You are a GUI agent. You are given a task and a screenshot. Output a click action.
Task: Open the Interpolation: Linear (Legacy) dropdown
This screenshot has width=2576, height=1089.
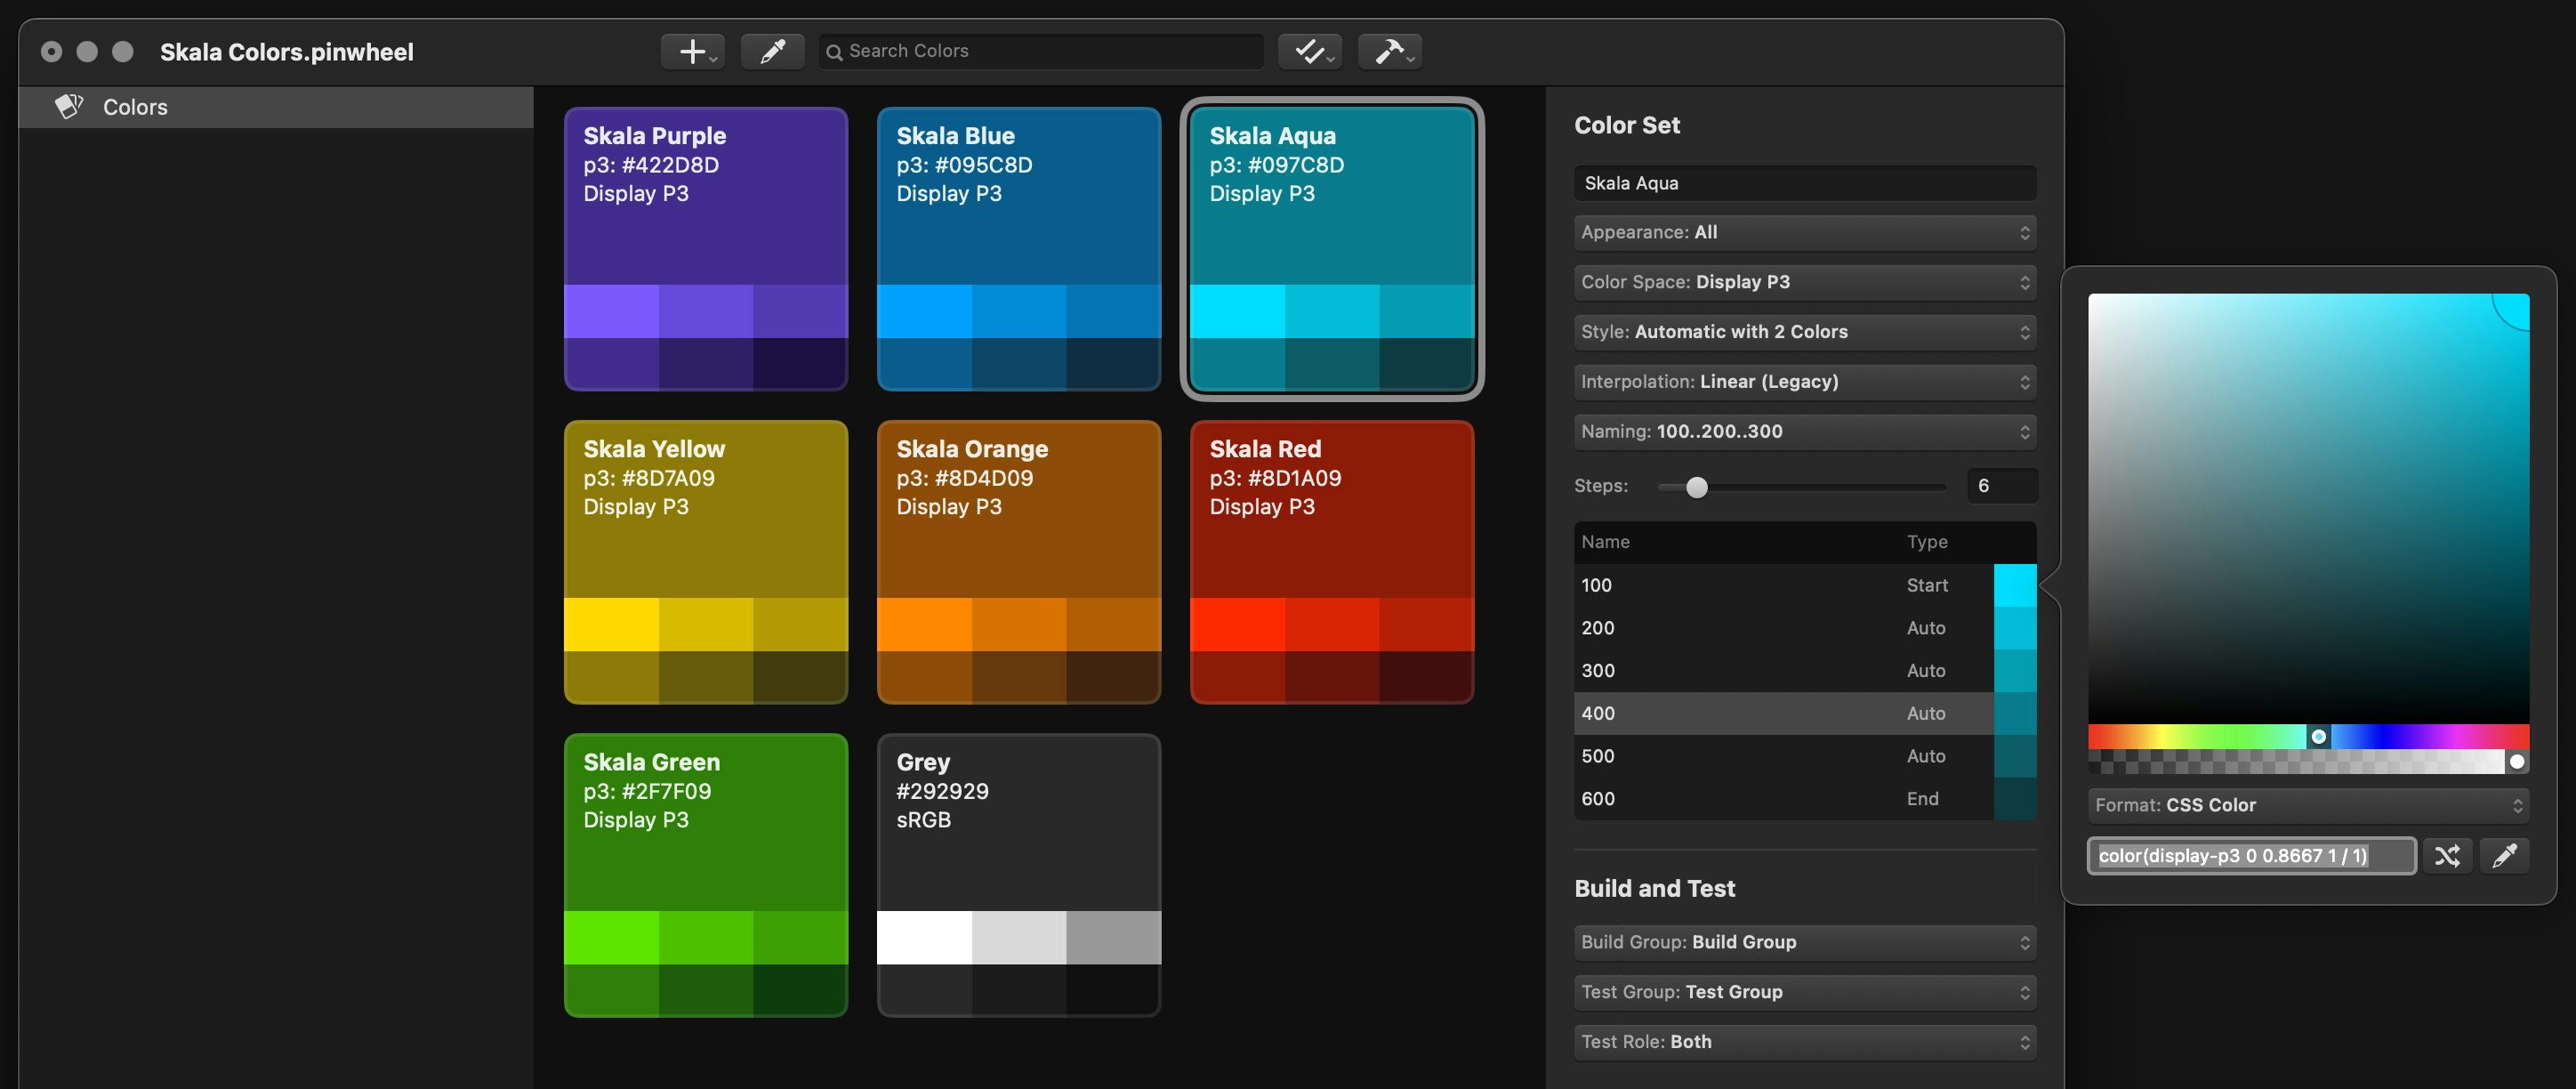click(1805, 382)
